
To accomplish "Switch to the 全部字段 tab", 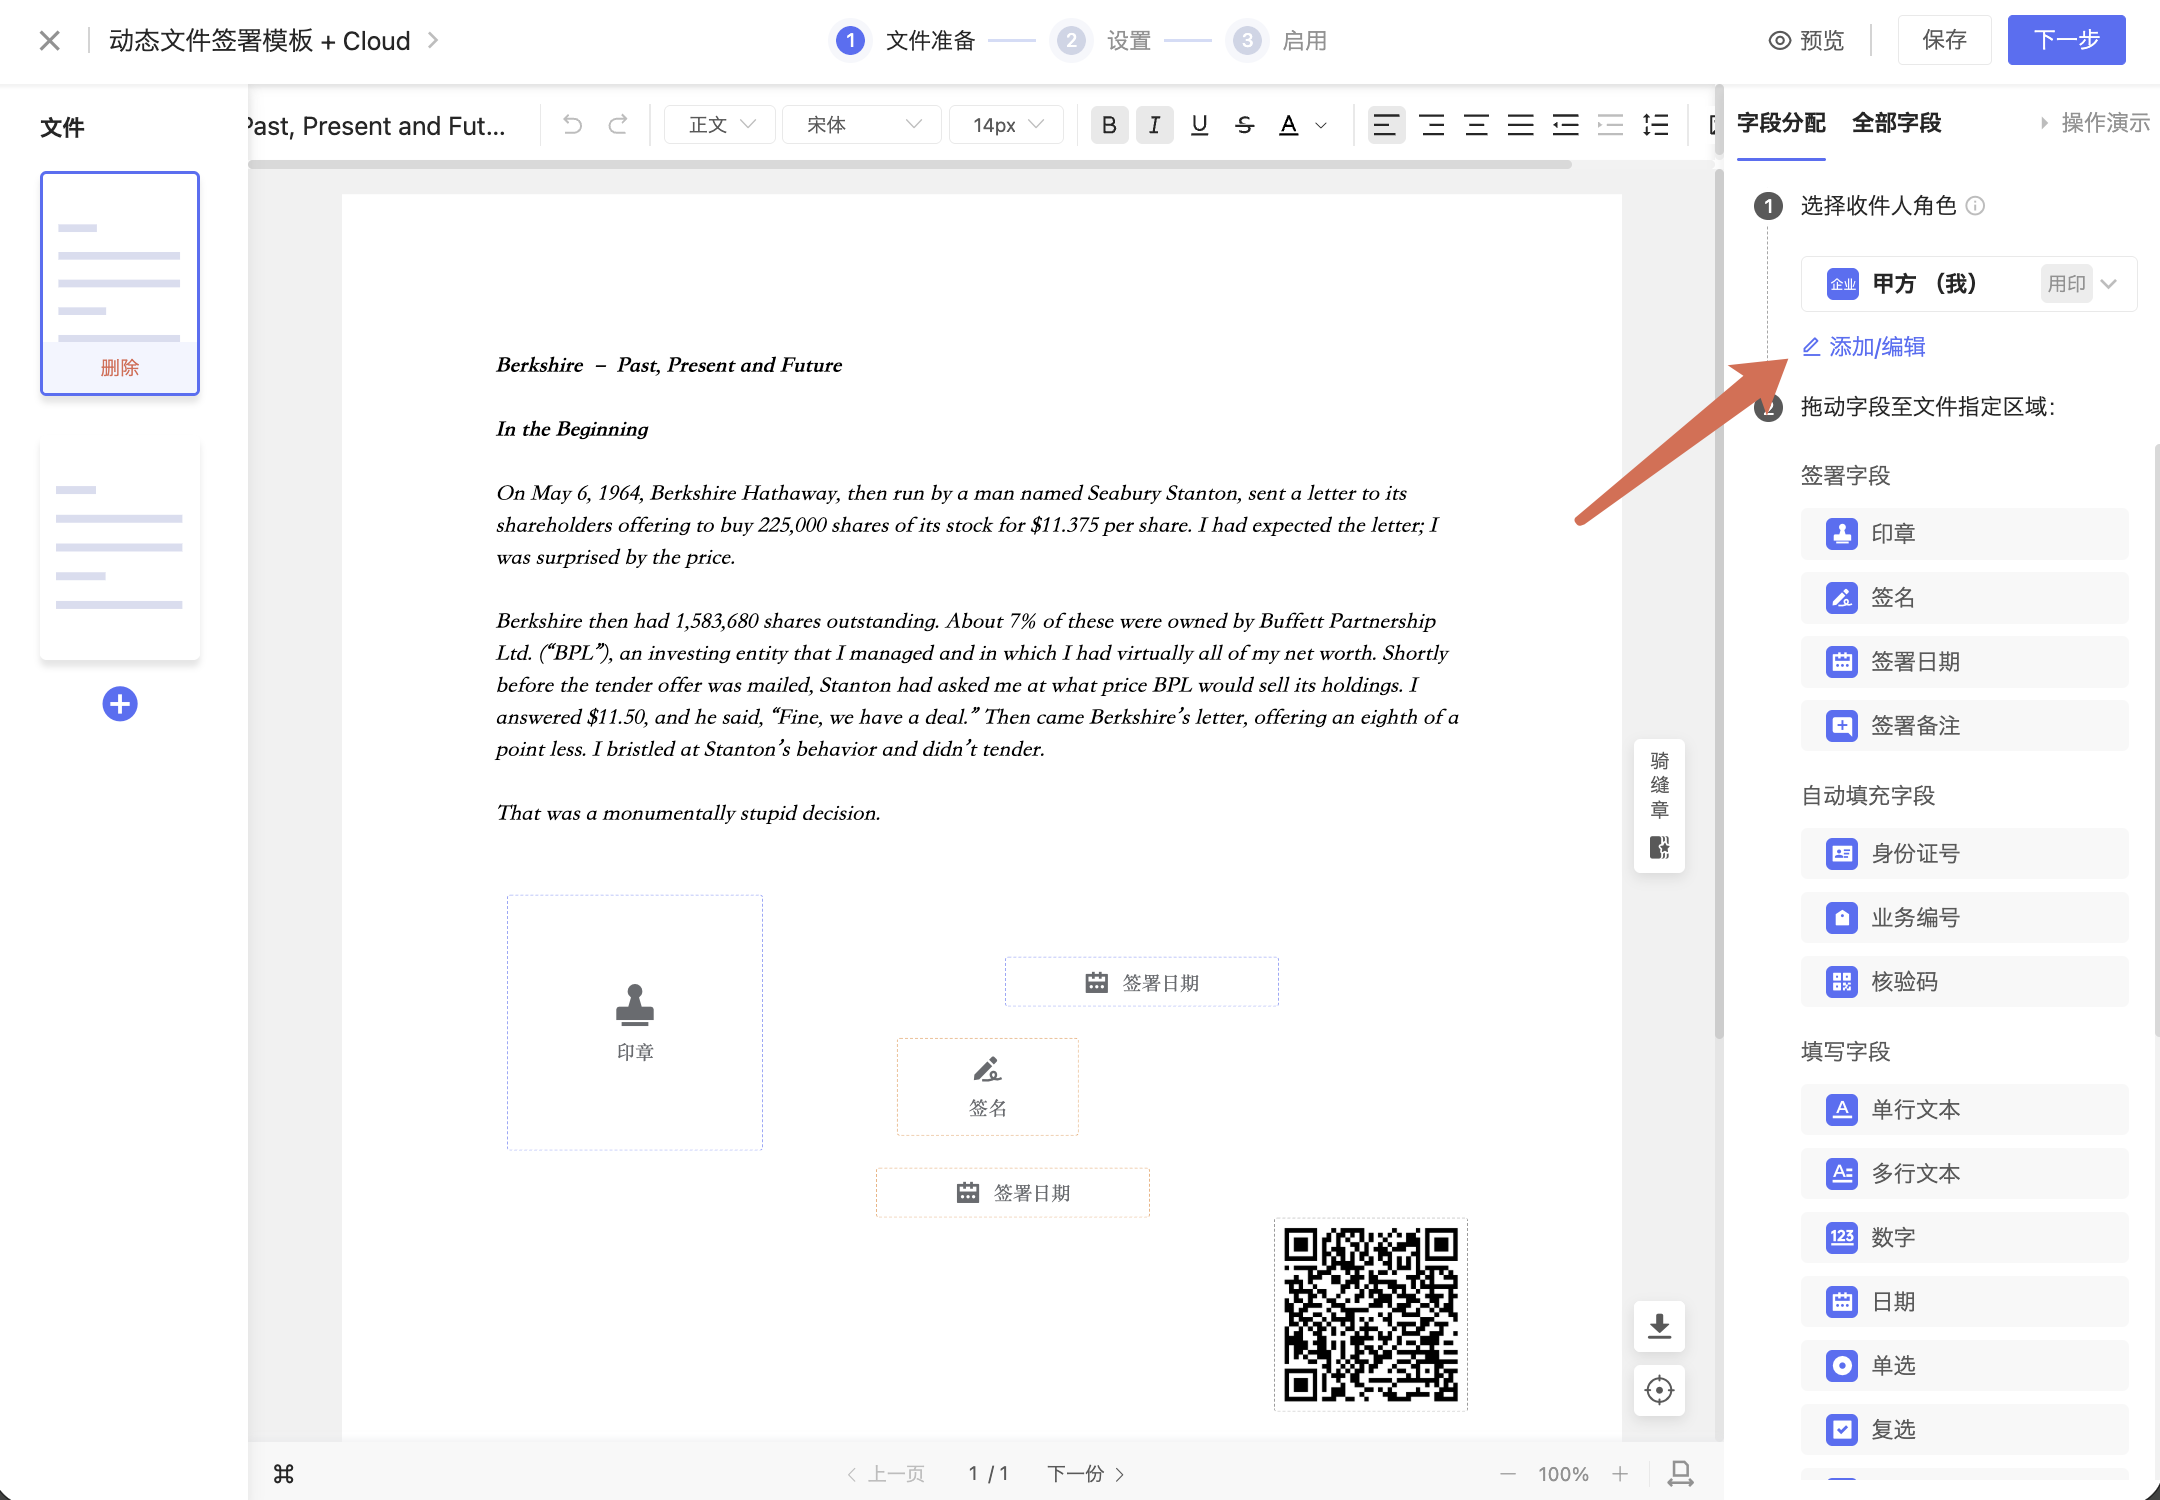I will pos(1896,123).
